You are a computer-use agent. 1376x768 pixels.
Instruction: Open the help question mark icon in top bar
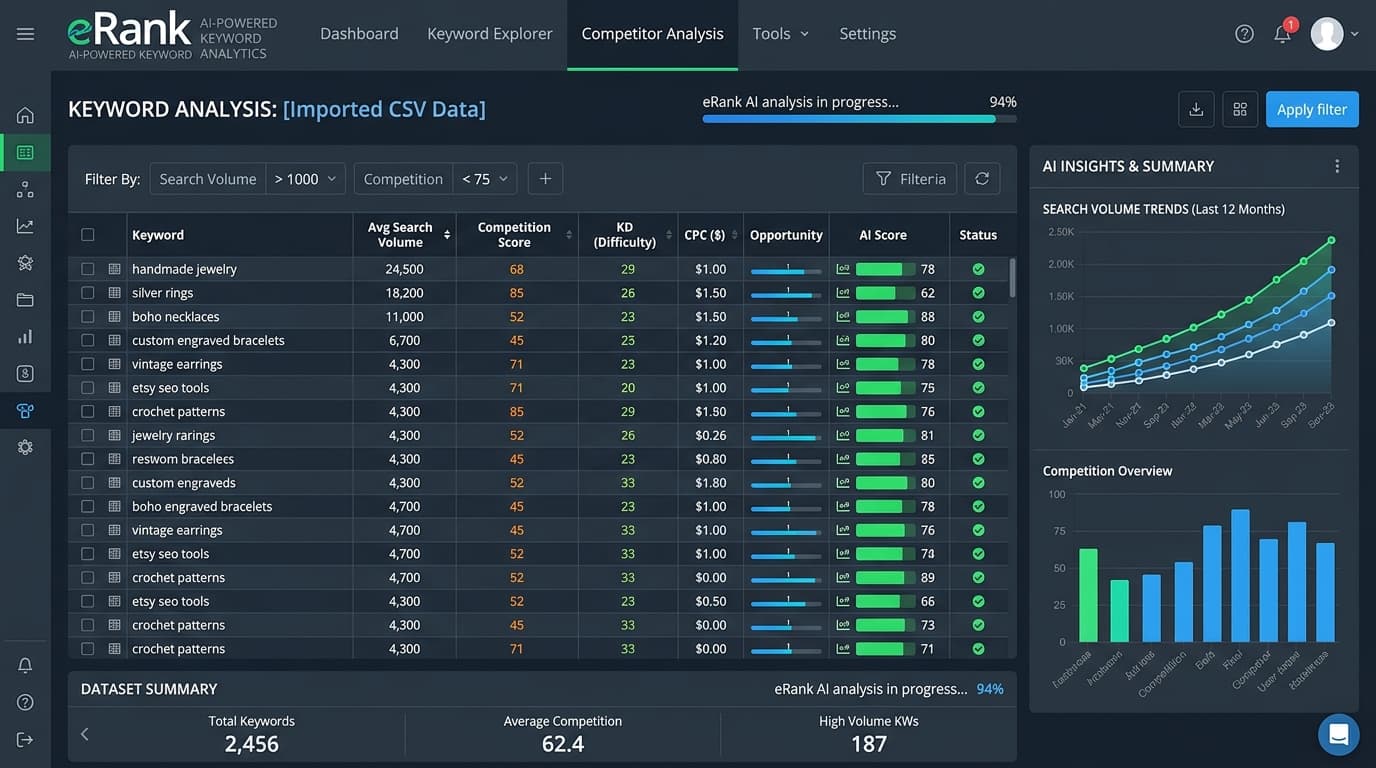(x=1244, y=33)
